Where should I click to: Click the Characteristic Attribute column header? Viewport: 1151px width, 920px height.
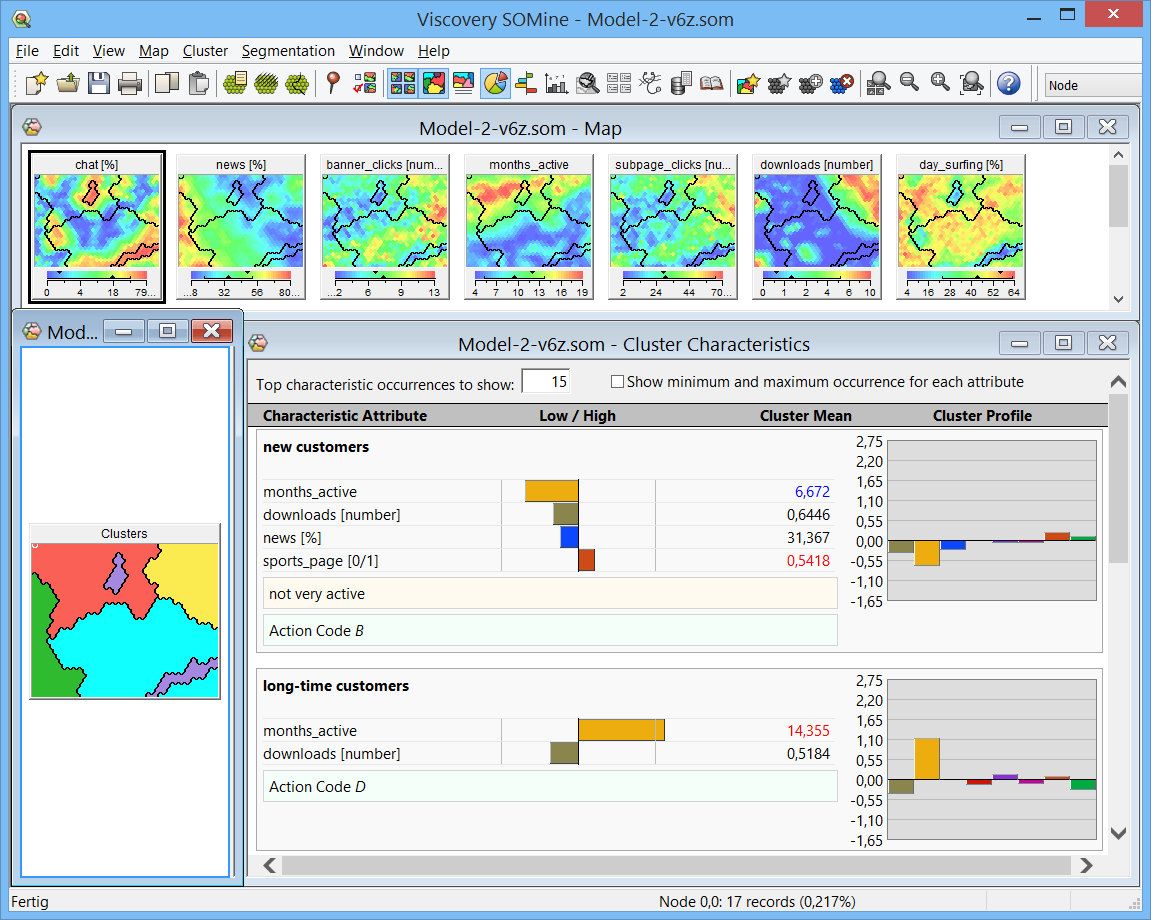coord(344,416)
